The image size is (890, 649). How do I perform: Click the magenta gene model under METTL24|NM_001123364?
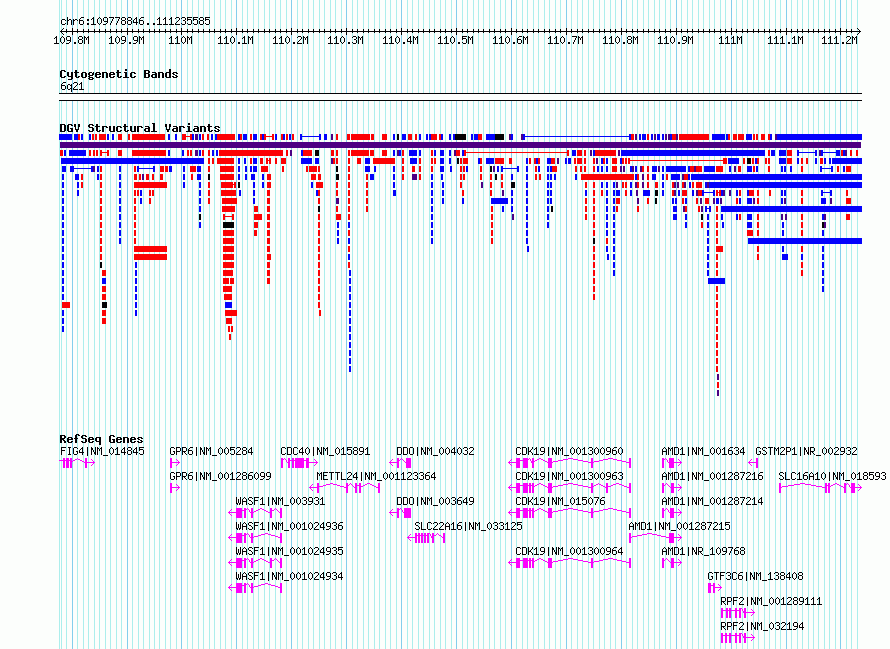(x=345, y=488)
